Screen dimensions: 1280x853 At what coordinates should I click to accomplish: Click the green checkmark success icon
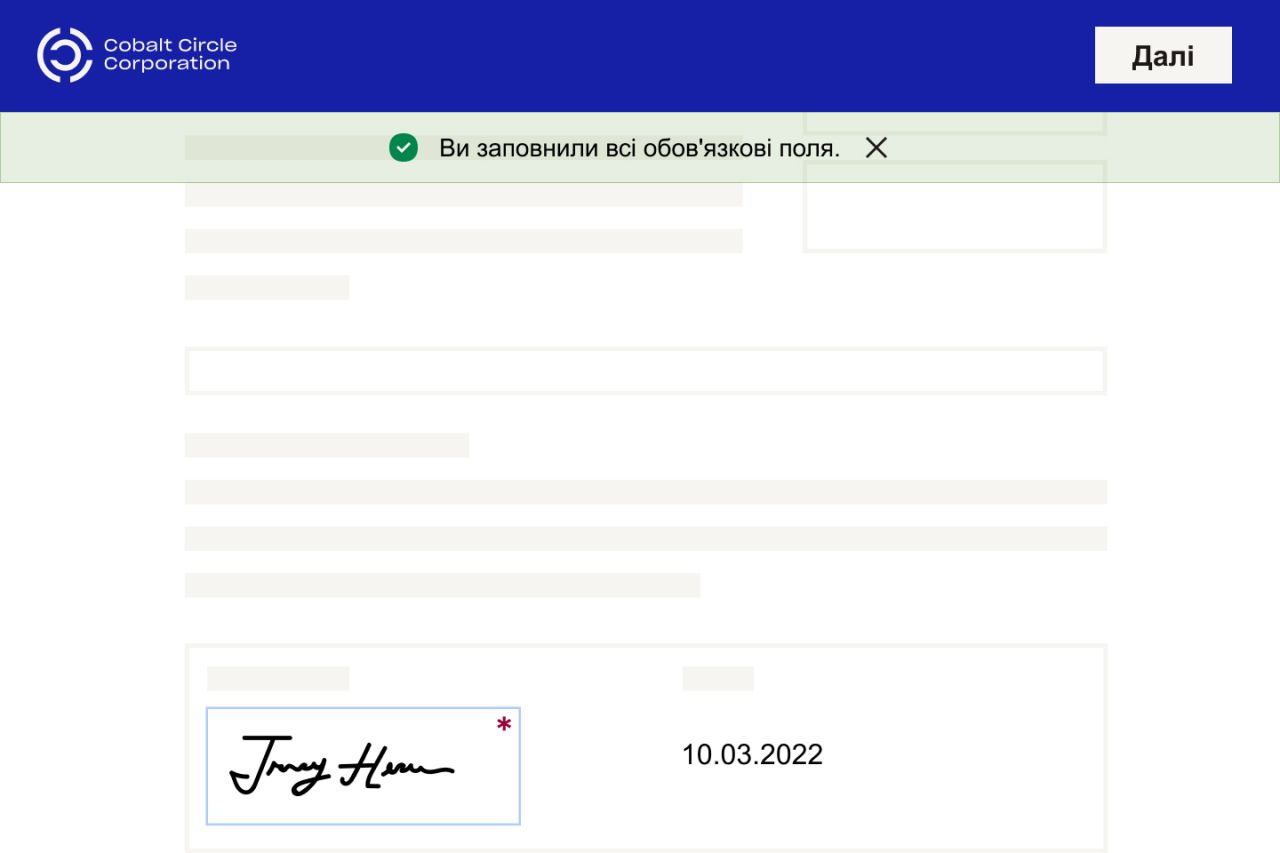404,148
